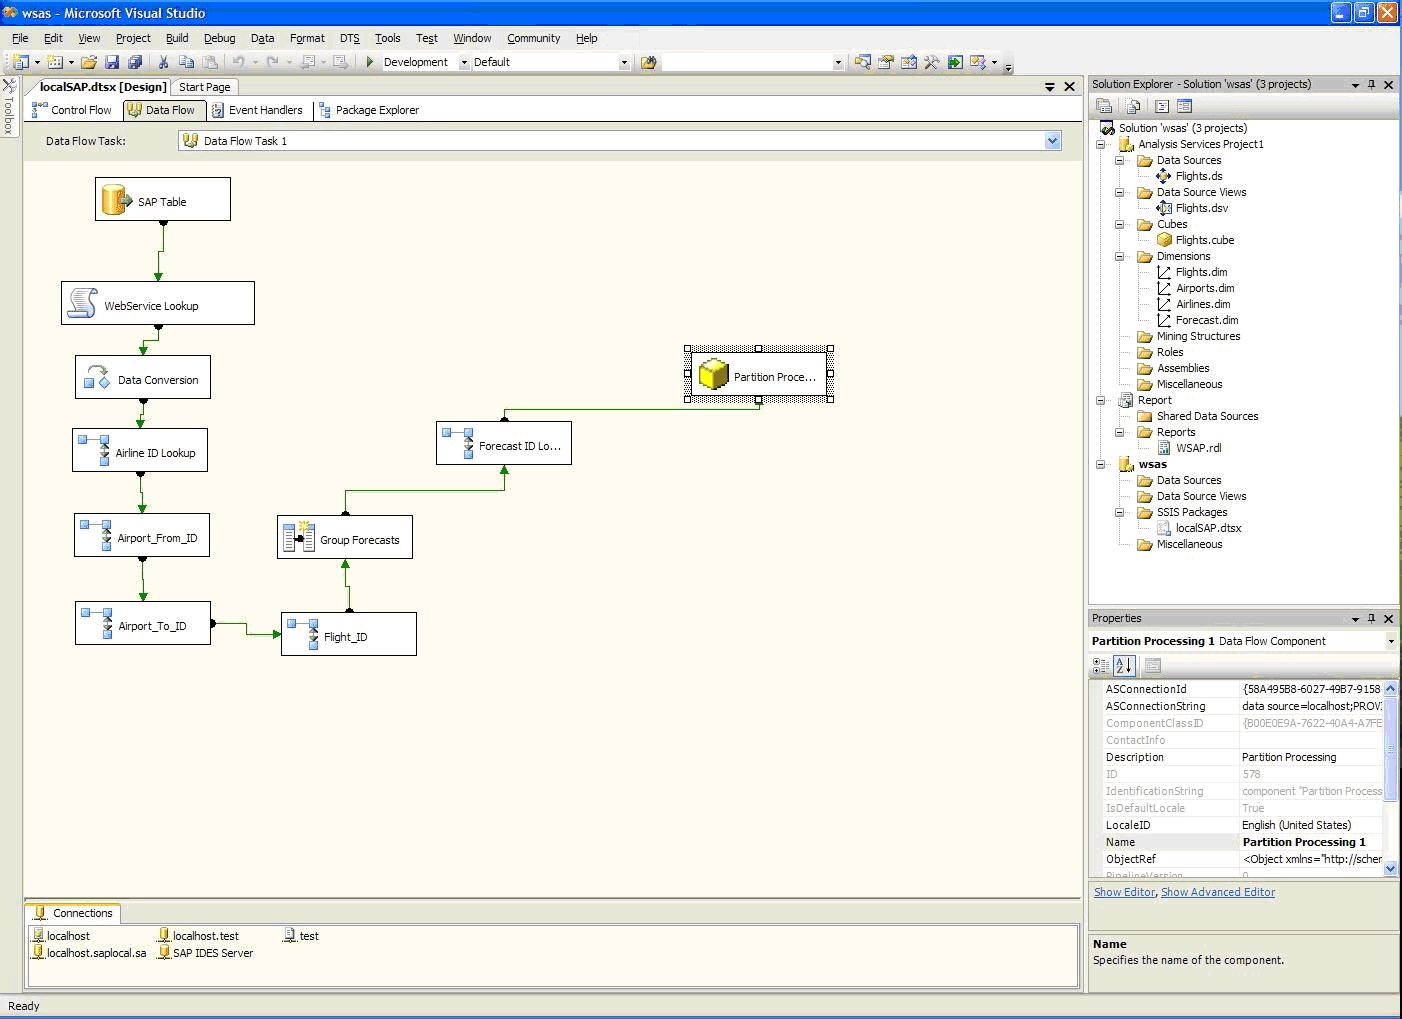Switch to the Package Explorer tab
This screenshot has width=1402, height=1019.
(x=369, y=110)
